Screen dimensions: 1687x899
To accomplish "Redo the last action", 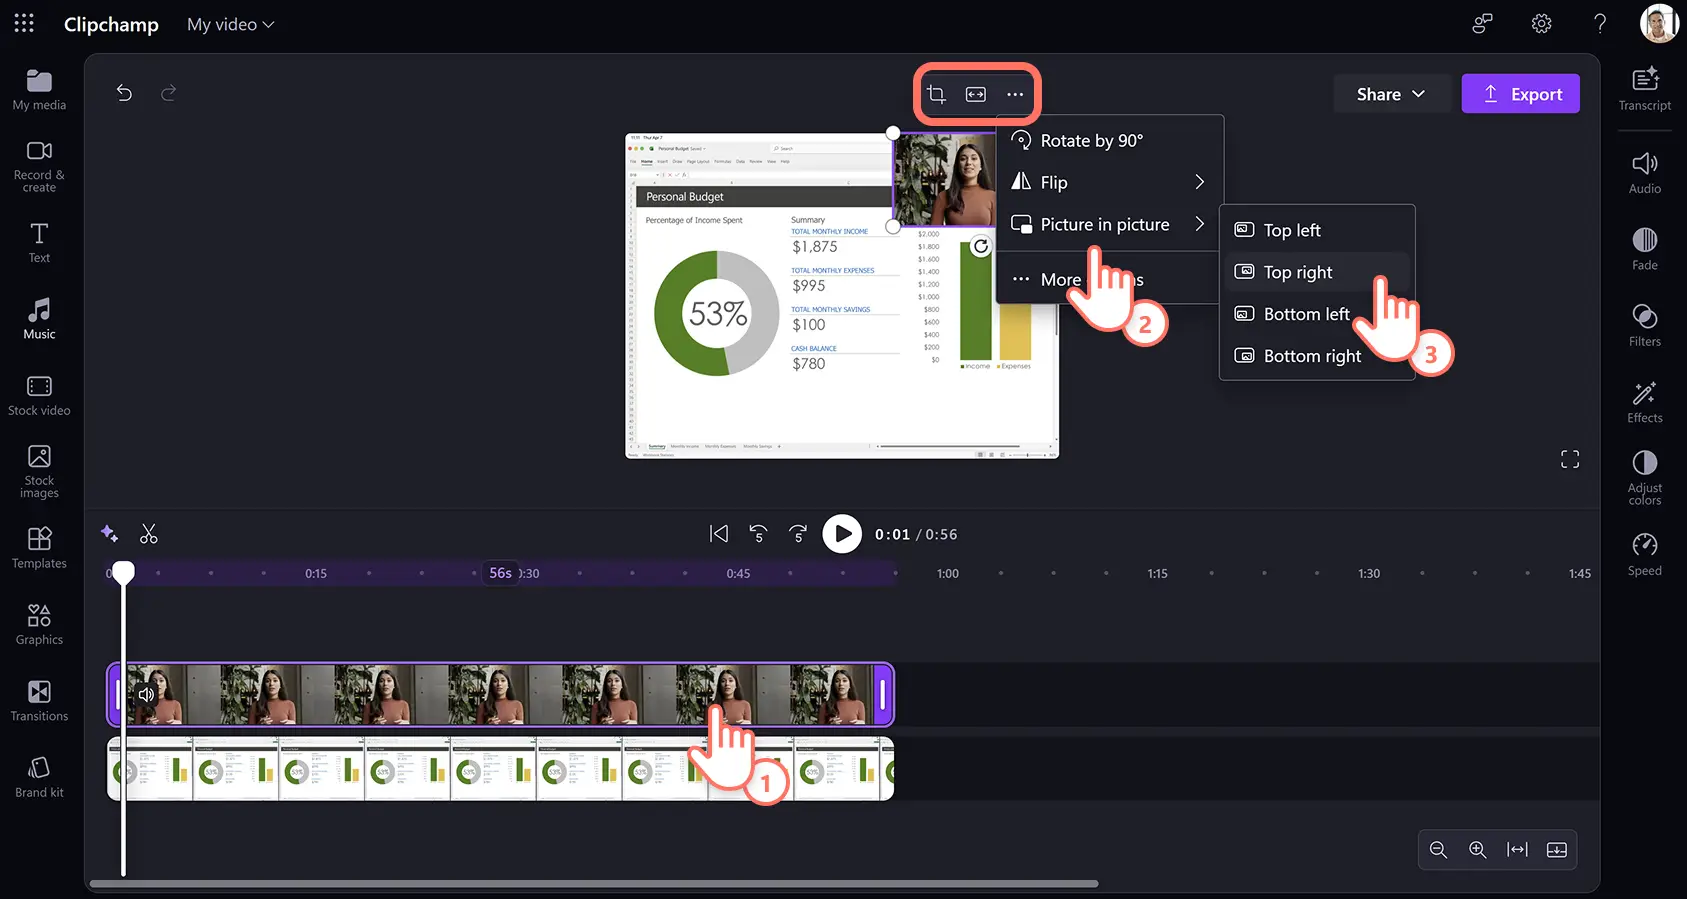I will click(169, 93).
